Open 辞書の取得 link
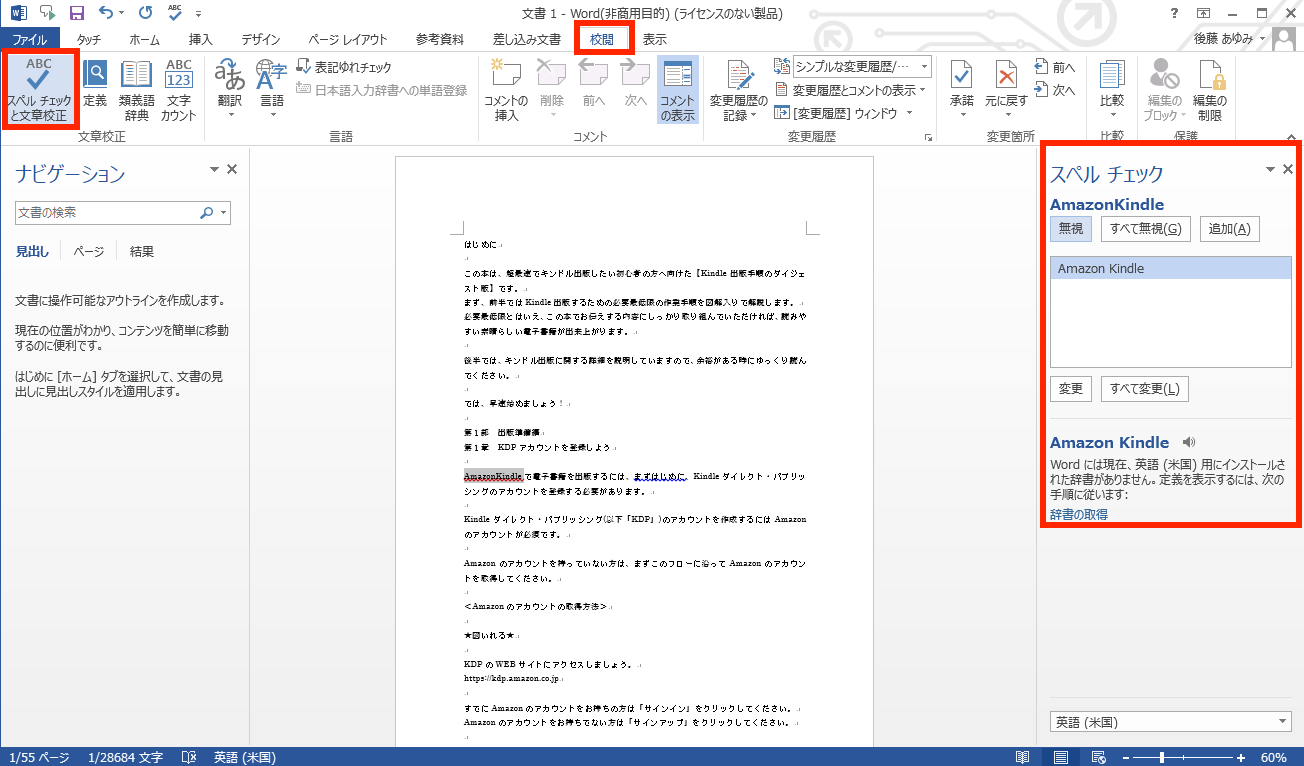Screen dimensions: 1304x766 pyautogui.click(x=1078, y=515)
